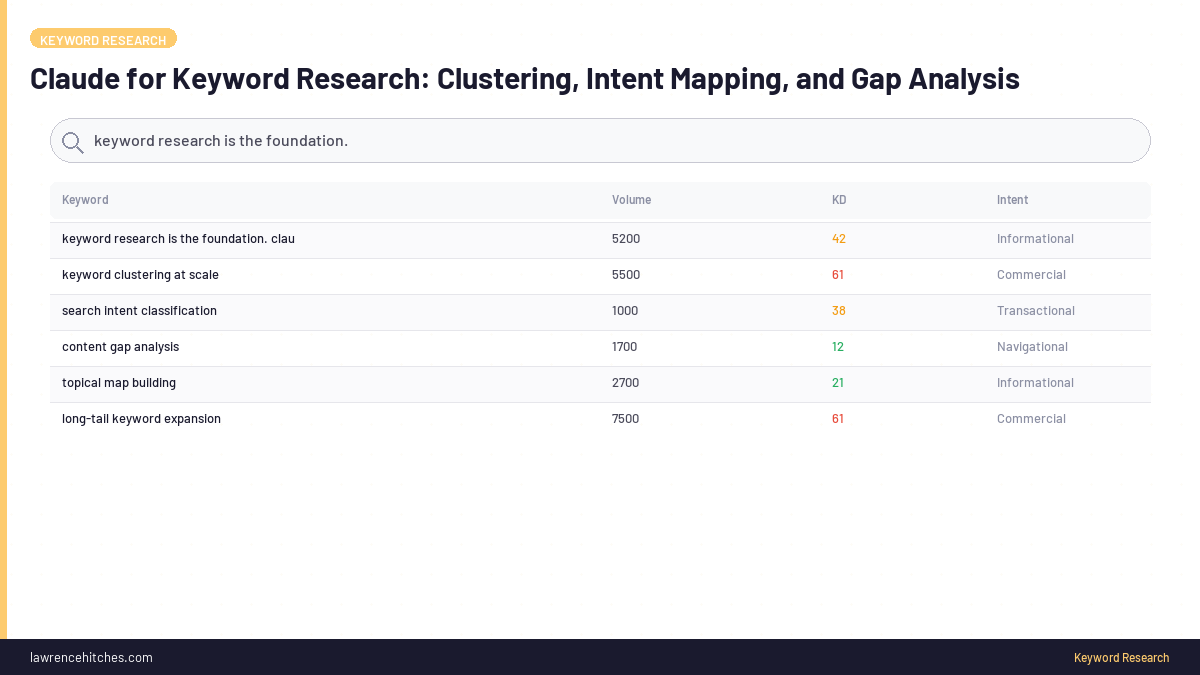Click the Informational intent label
Image resolution: width=1200 pixels, height=675 pixels.
pos(1035,238)
